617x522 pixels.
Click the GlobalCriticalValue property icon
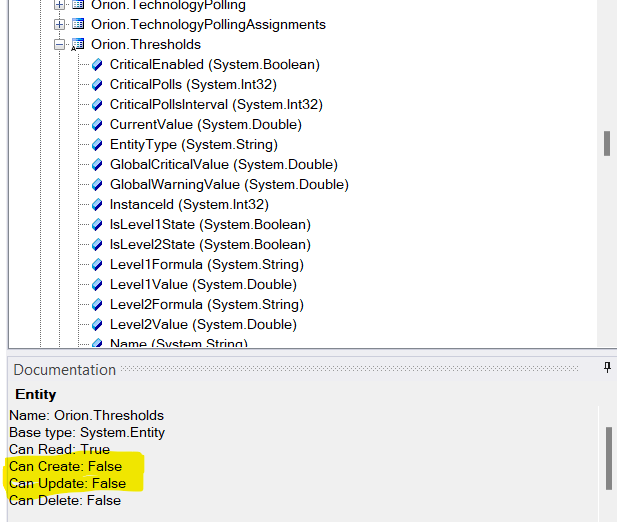coord(97,164)
